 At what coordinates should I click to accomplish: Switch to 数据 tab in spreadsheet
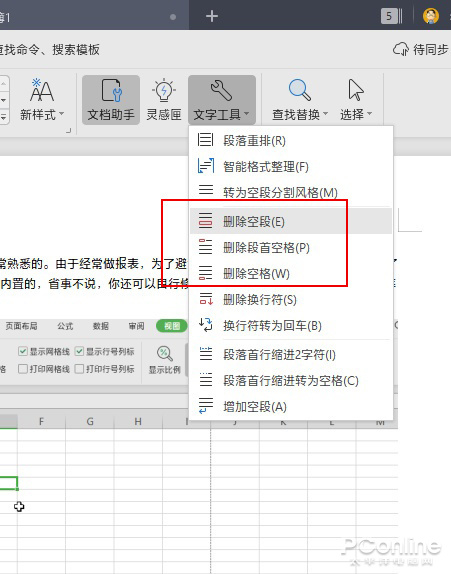101,326
